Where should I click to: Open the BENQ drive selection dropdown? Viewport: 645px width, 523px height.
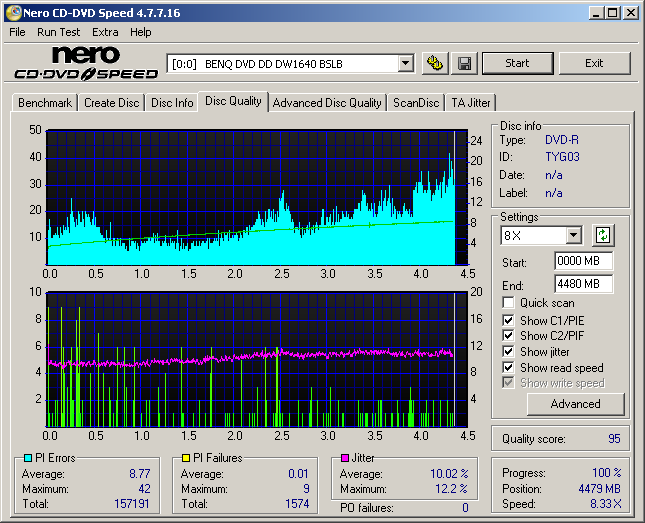pos(405,63)
